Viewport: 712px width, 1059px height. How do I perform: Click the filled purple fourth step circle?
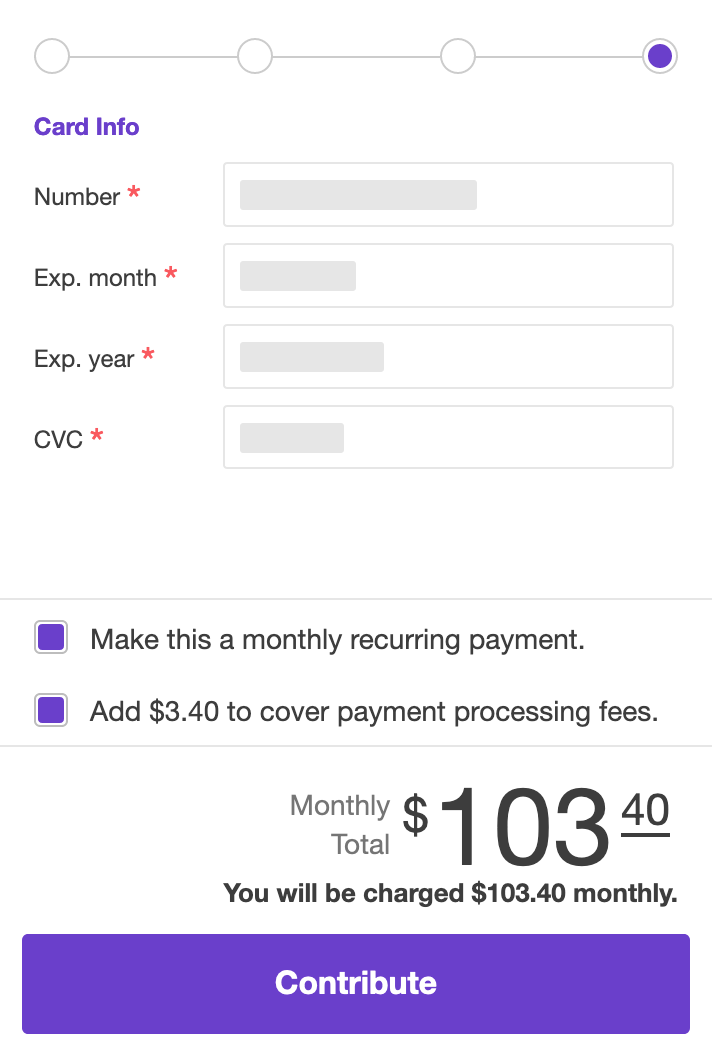[660, 56]
